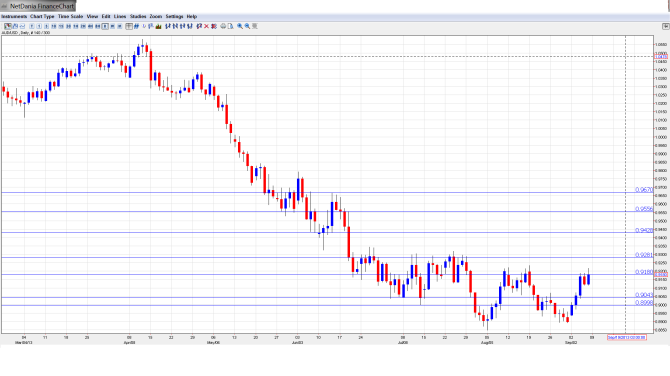The height and width of the screenshot is (376, 670).
Task: Open the Lines menu
Action: [x=120, y=16]
